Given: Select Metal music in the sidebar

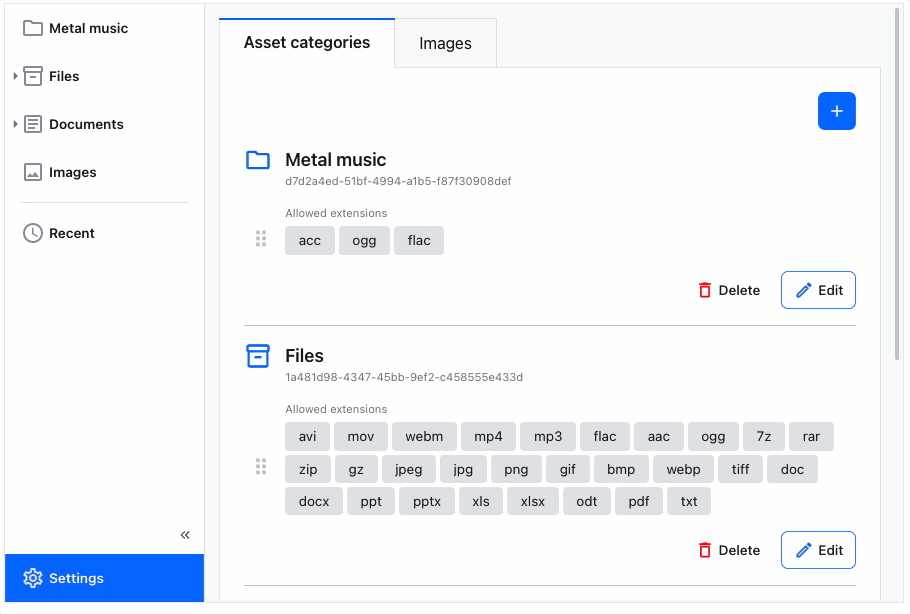Looking at the screenshot, I should coord(88,28).
